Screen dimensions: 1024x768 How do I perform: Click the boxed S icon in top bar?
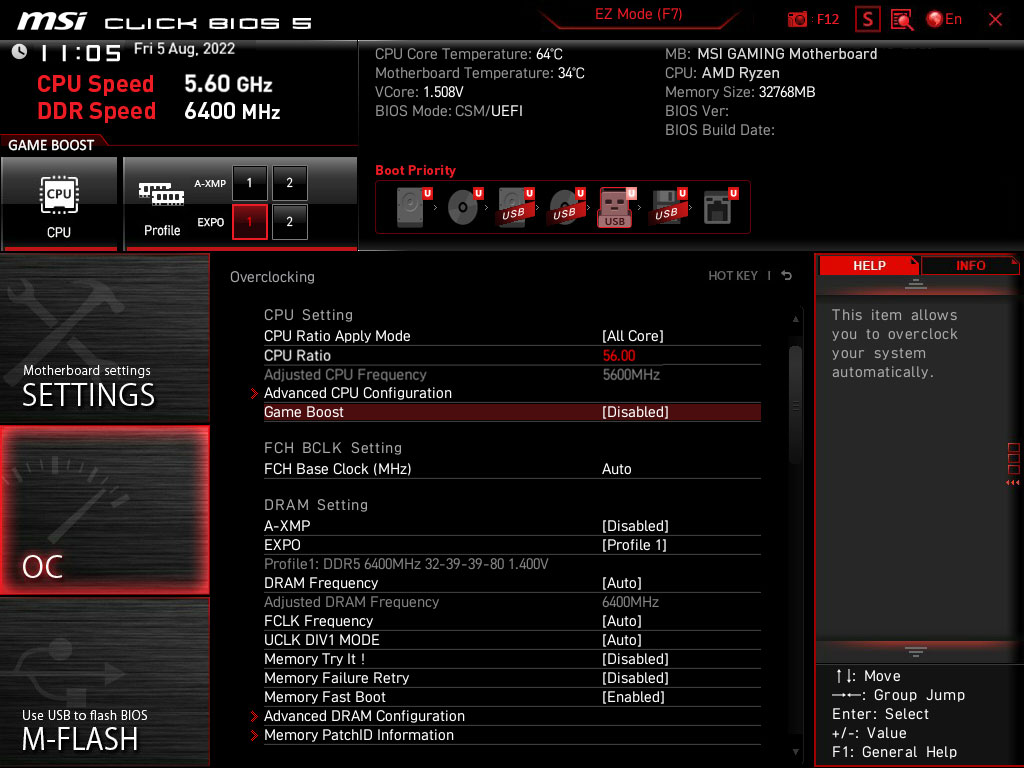click(x=868, y=19)
